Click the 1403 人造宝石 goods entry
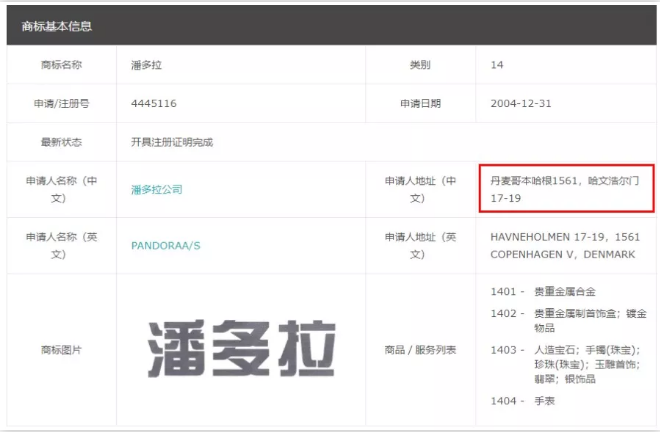This screenshot has width=660, height=432. coord(565,364)
